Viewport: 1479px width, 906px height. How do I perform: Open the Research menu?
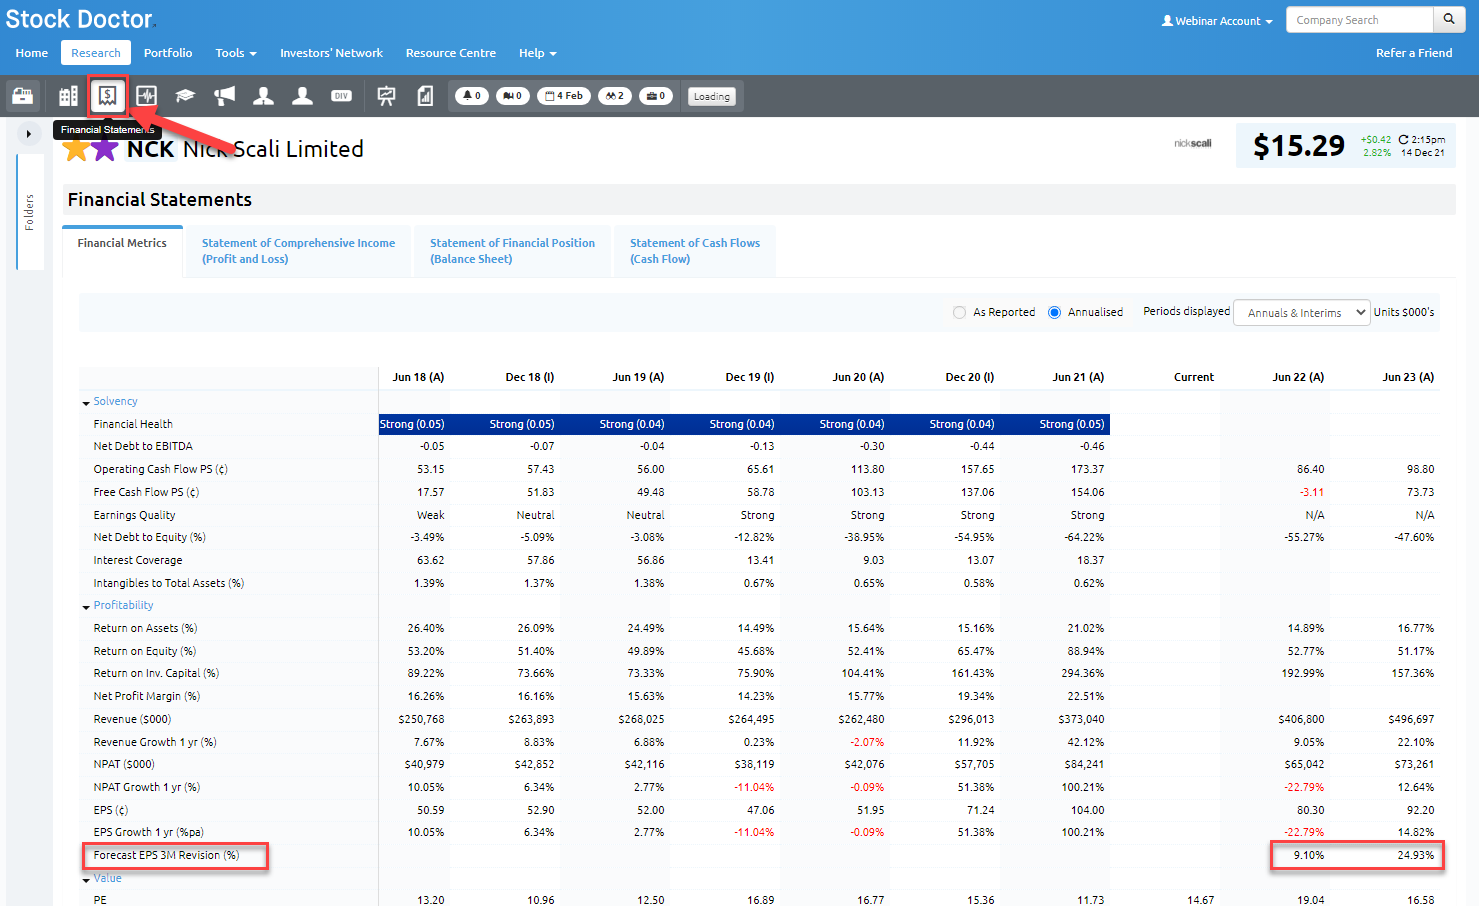tap(96, 53)
